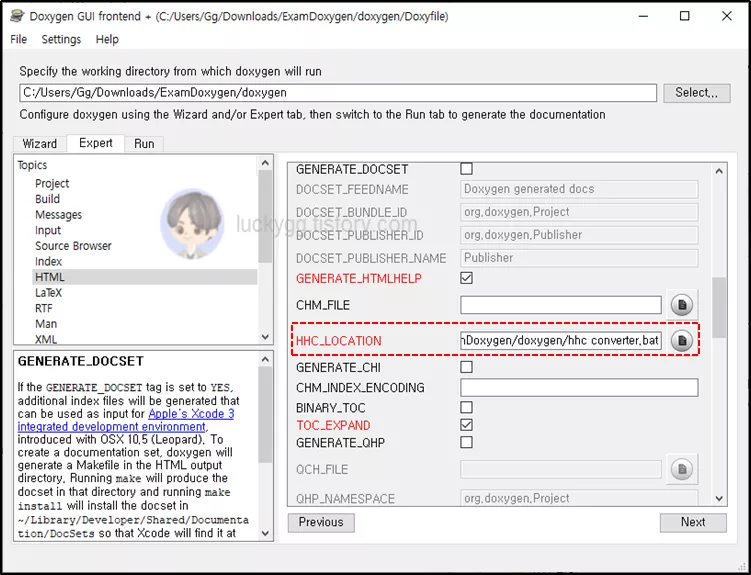The image size is (751, 575).
Task: Select the Index topic
Action: [48, 262]
